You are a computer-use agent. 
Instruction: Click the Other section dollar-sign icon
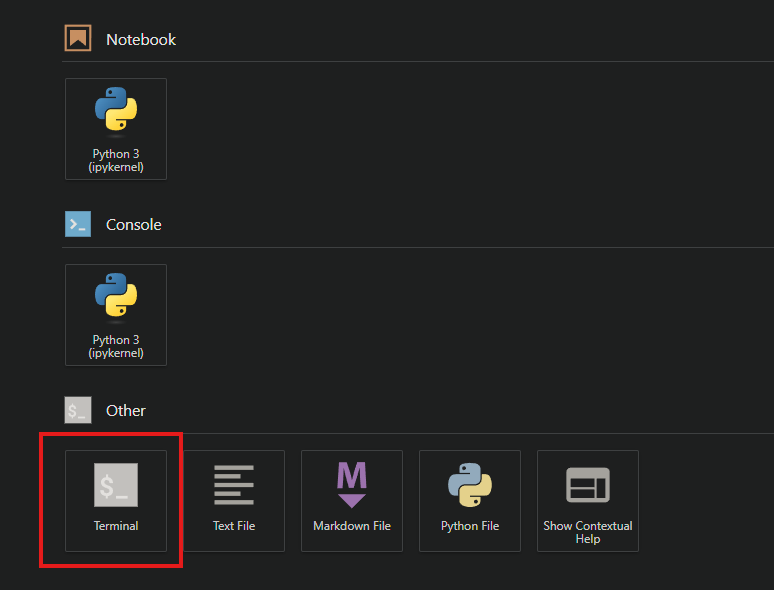click(78, 410)
